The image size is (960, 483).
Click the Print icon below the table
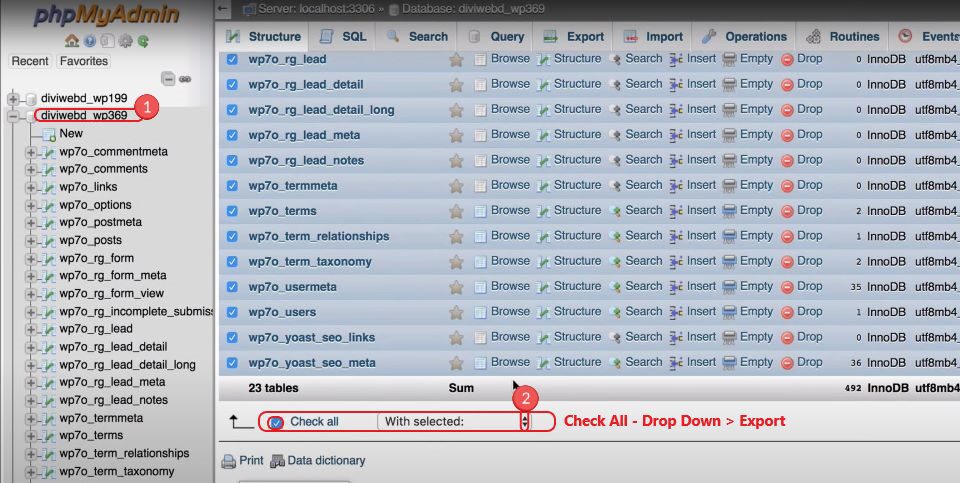229,462
